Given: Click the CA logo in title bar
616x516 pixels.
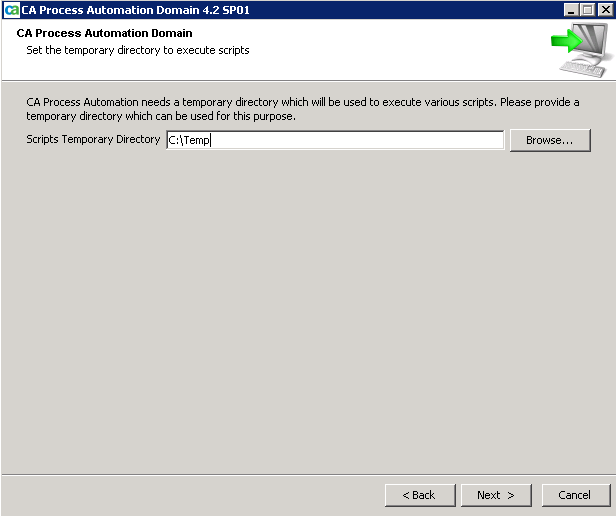Looking at the screenshot, I should [11, 10].
